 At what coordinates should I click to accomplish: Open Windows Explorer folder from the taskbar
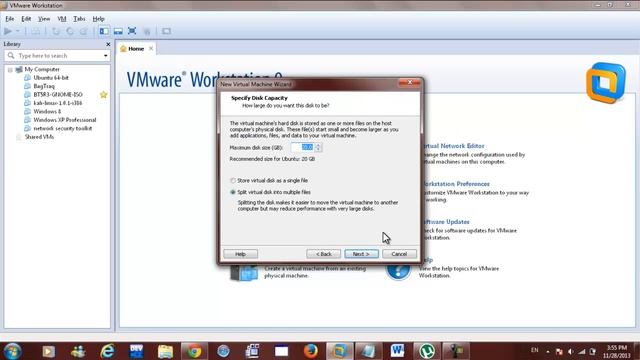(165, 351)
